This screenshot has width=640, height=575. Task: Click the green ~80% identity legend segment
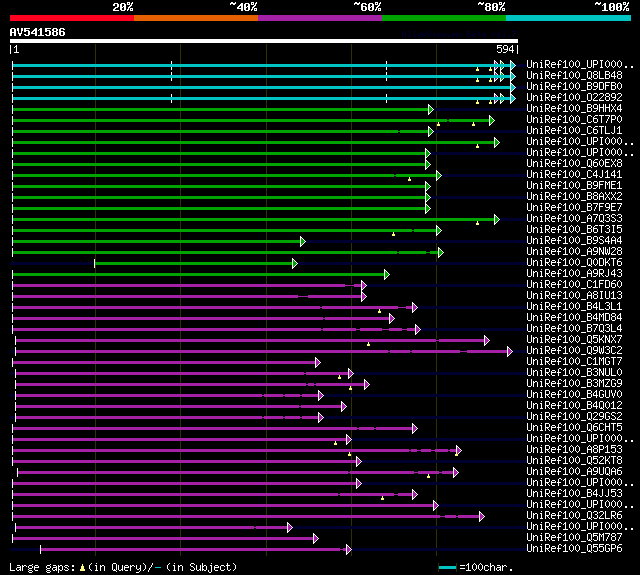pos(444,18)
